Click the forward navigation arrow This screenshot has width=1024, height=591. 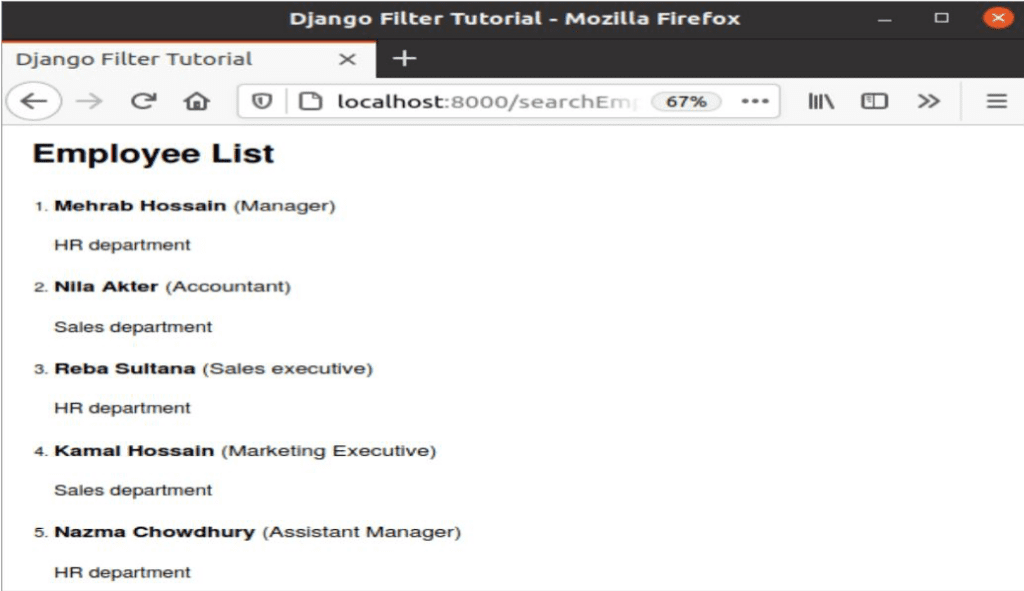pos(89,101)
